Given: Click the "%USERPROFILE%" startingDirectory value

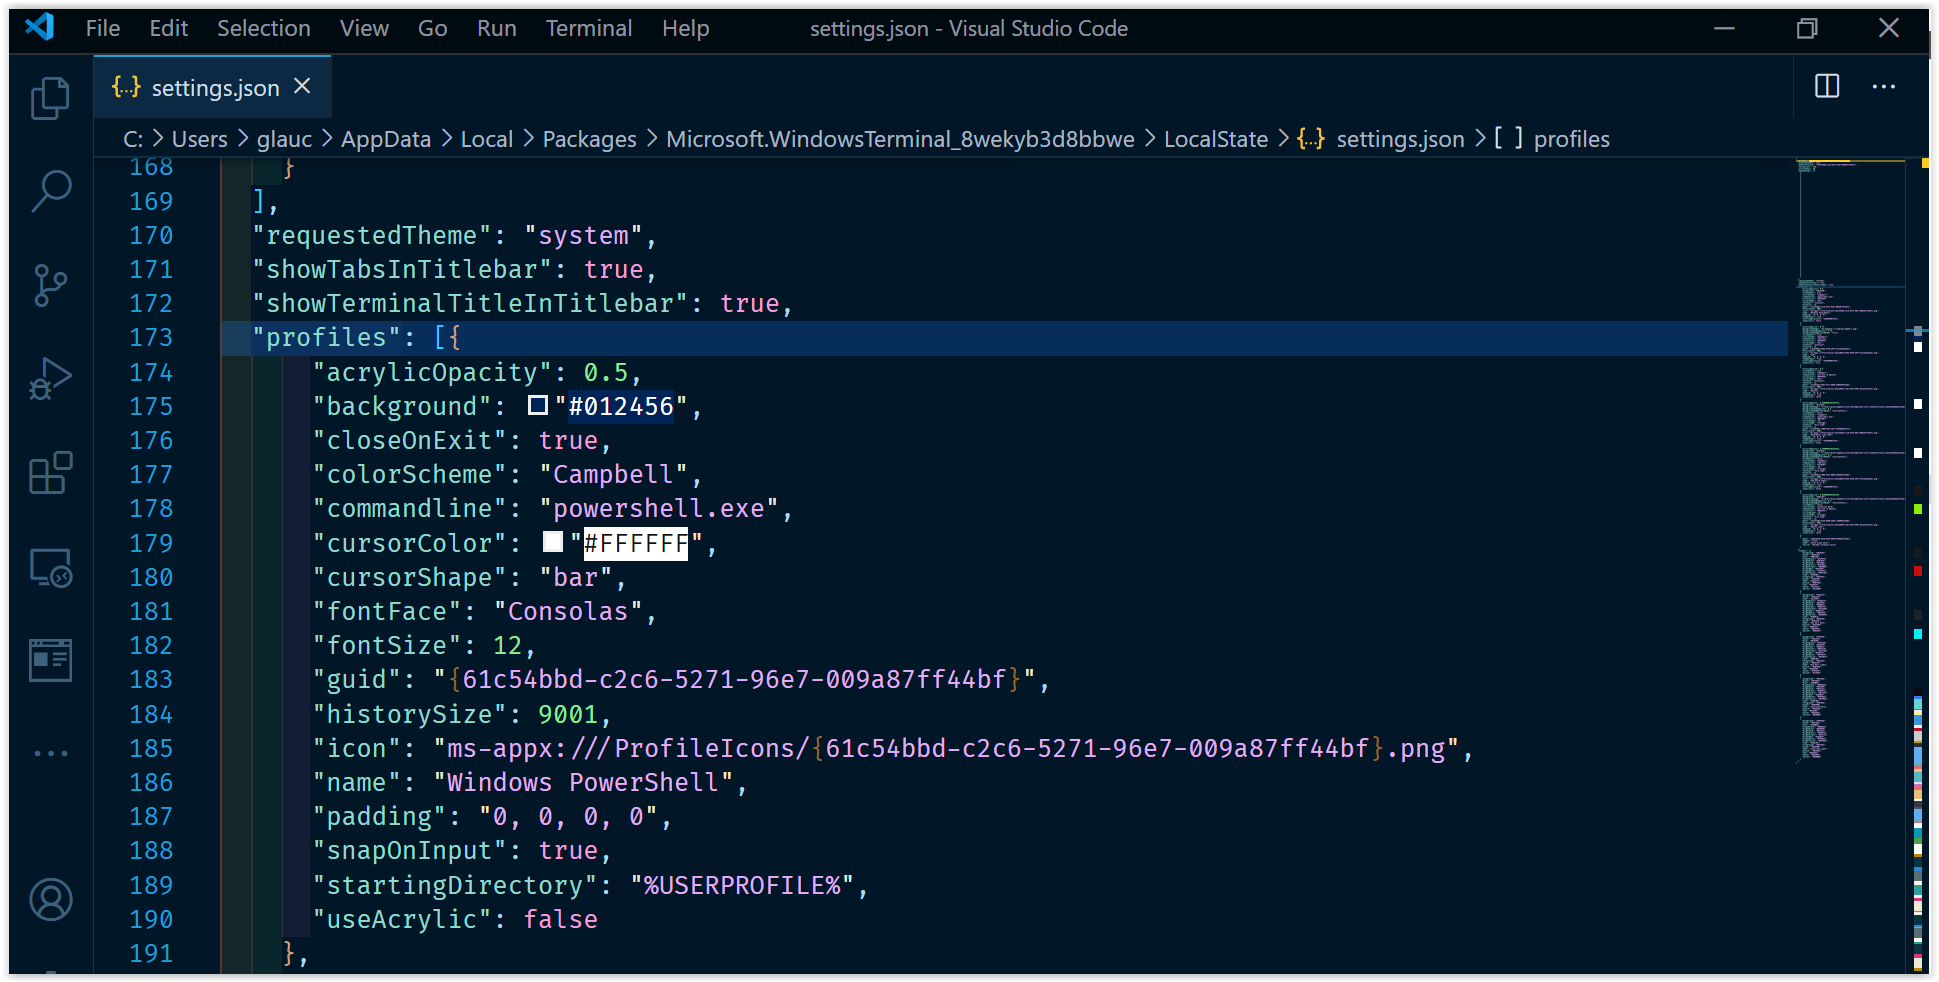Looking at the screenshot, I should tap(742, 885).
